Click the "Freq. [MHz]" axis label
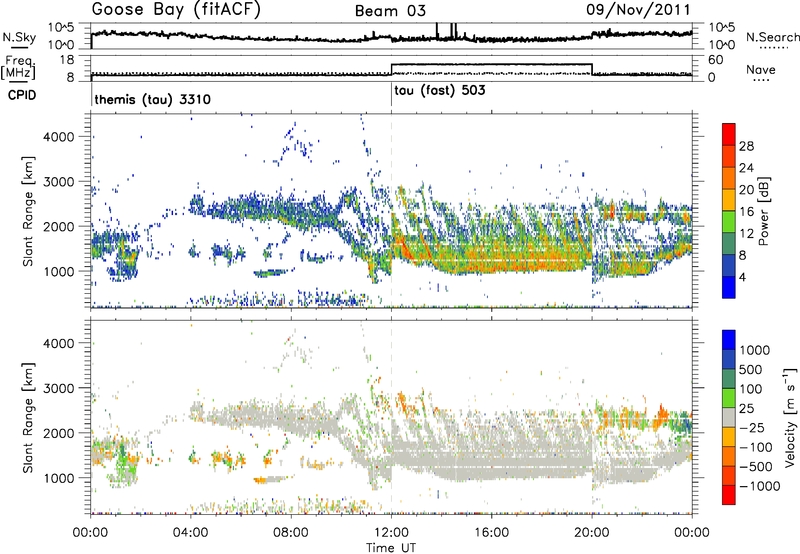This screenshot has height=554, width=800. pyautogui.click(x=20, y=67)
